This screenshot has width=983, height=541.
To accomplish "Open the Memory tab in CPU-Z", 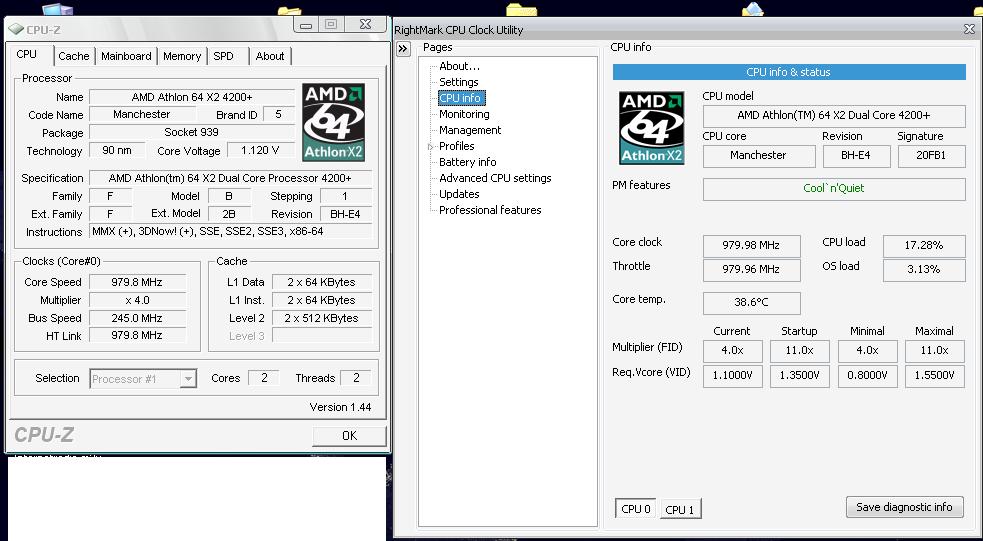I will click(182, 56).
